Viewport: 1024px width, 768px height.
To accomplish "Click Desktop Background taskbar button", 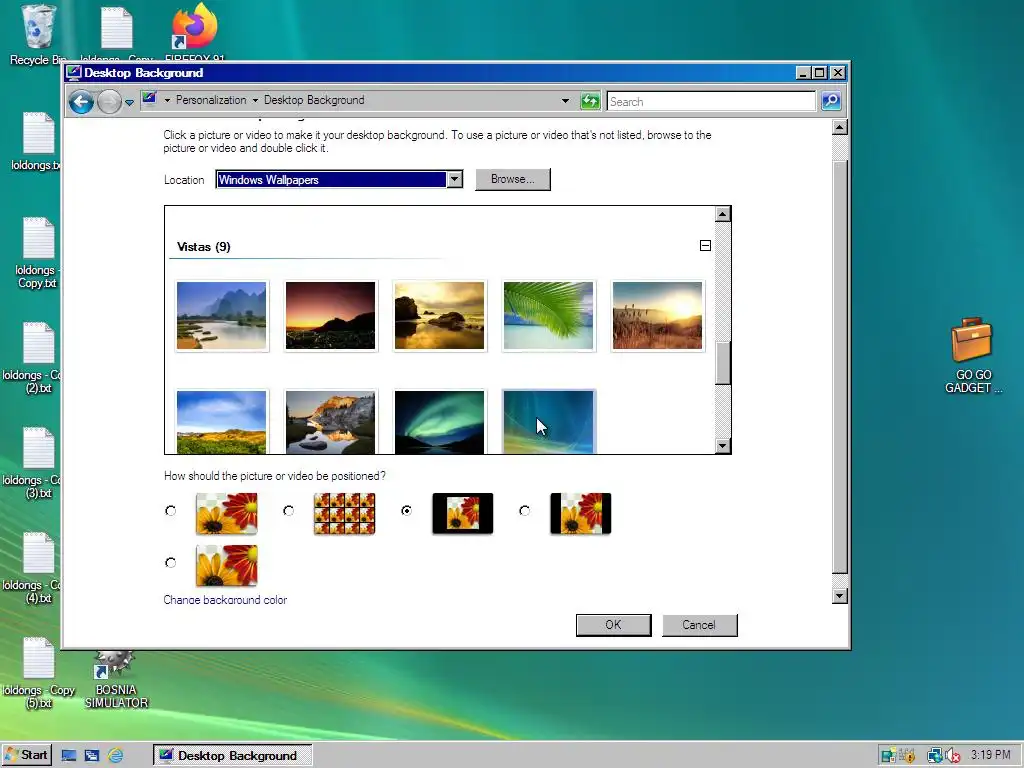I will click(232, 756).
